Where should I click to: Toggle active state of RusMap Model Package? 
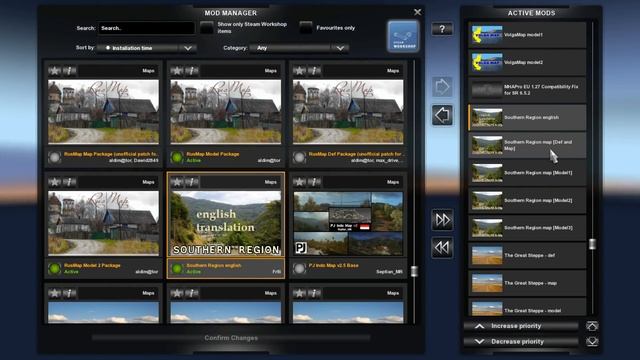[177, 157]
